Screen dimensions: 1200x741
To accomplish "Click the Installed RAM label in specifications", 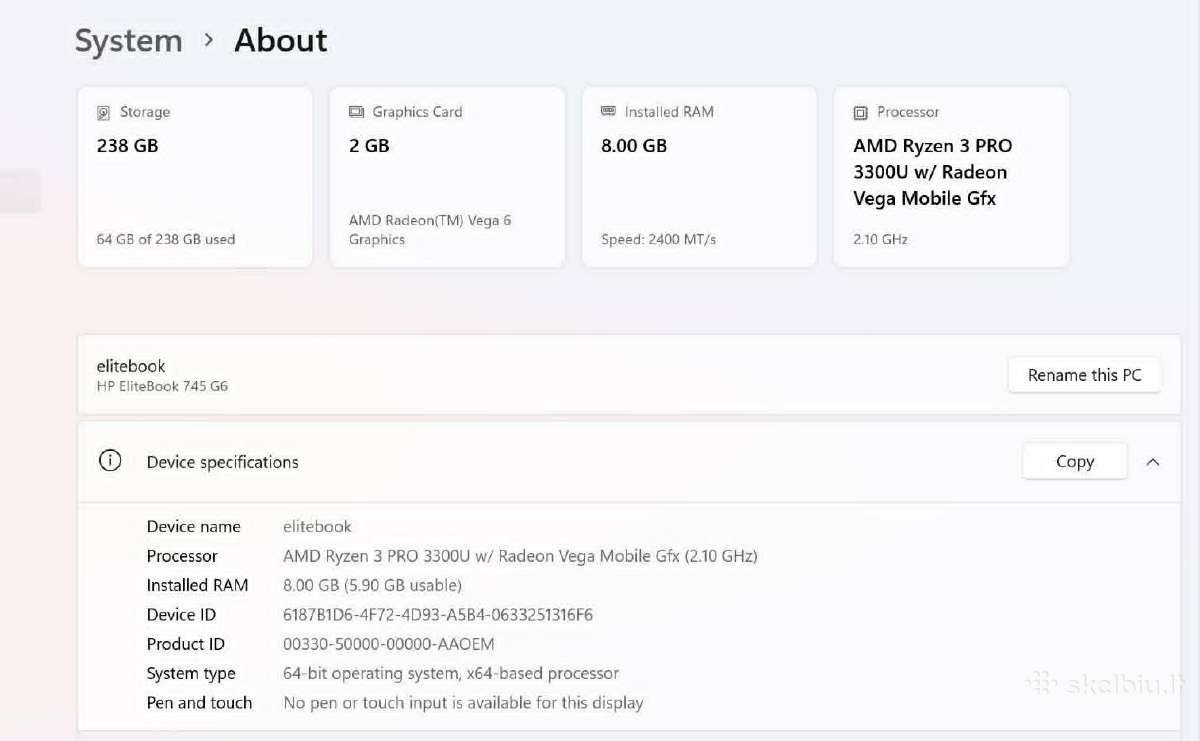I will pyautogui.click(x=198, y=585).
